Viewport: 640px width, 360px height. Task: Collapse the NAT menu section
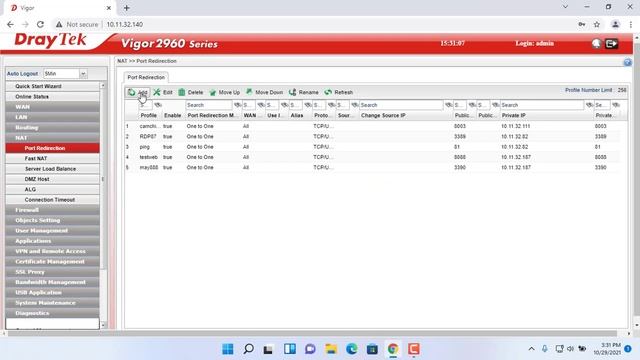click(x=52, y=138)
